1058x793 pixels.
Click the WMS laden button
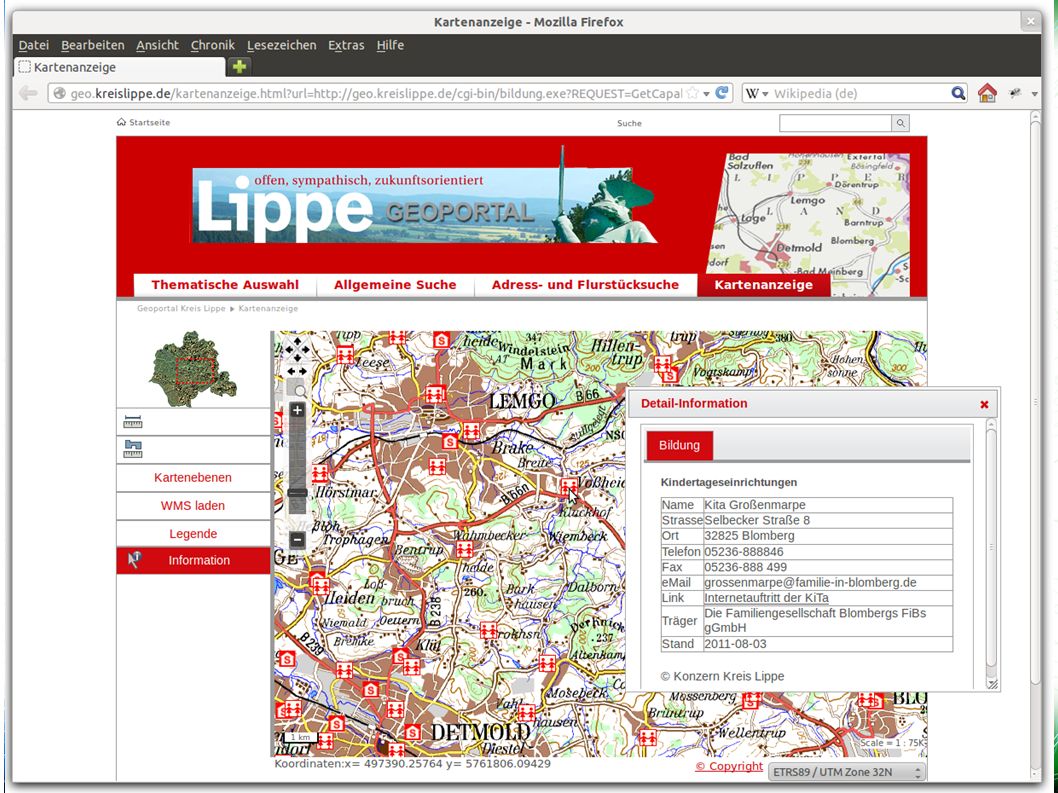point(193,505)
